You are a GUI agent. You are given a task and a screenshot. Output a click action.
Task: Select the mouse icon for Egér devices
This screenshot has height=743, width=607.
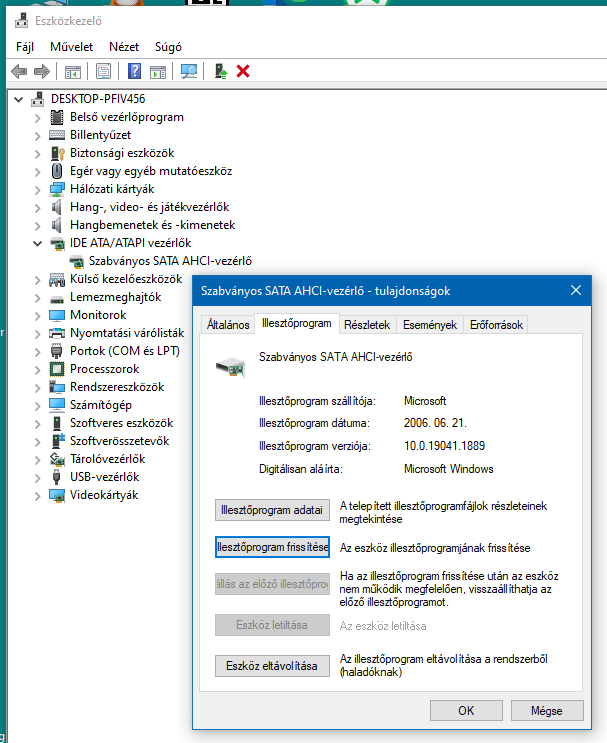tap(57, 171)
